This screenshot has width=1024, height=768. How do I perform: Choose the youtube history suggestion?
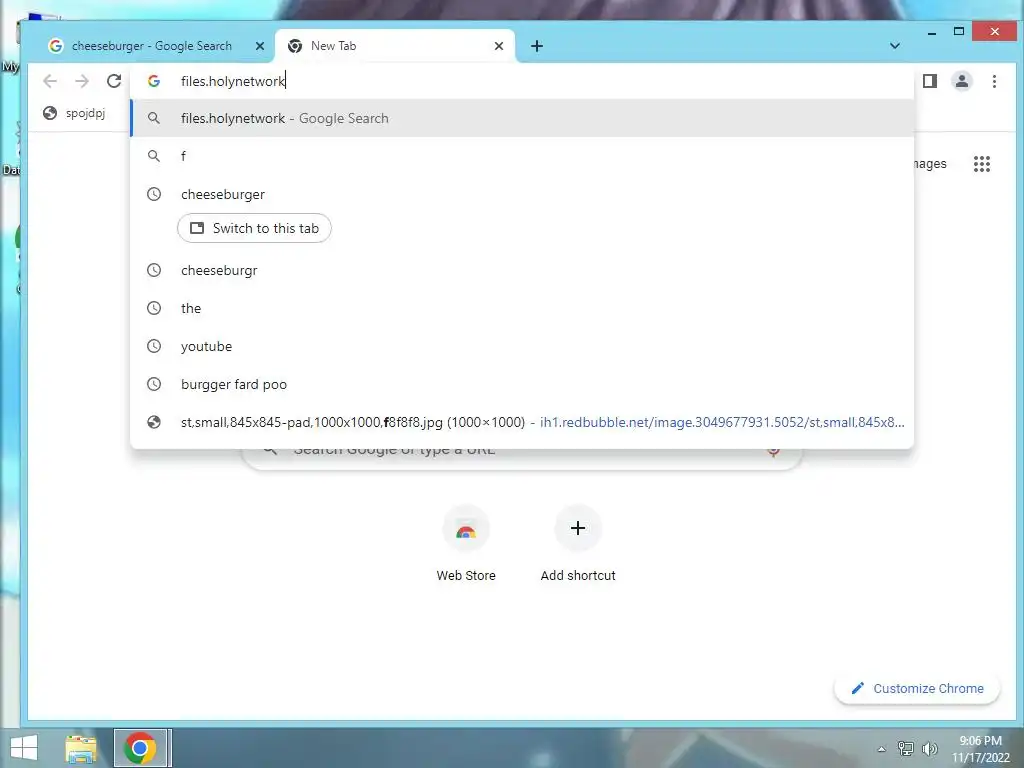point(522,346)
